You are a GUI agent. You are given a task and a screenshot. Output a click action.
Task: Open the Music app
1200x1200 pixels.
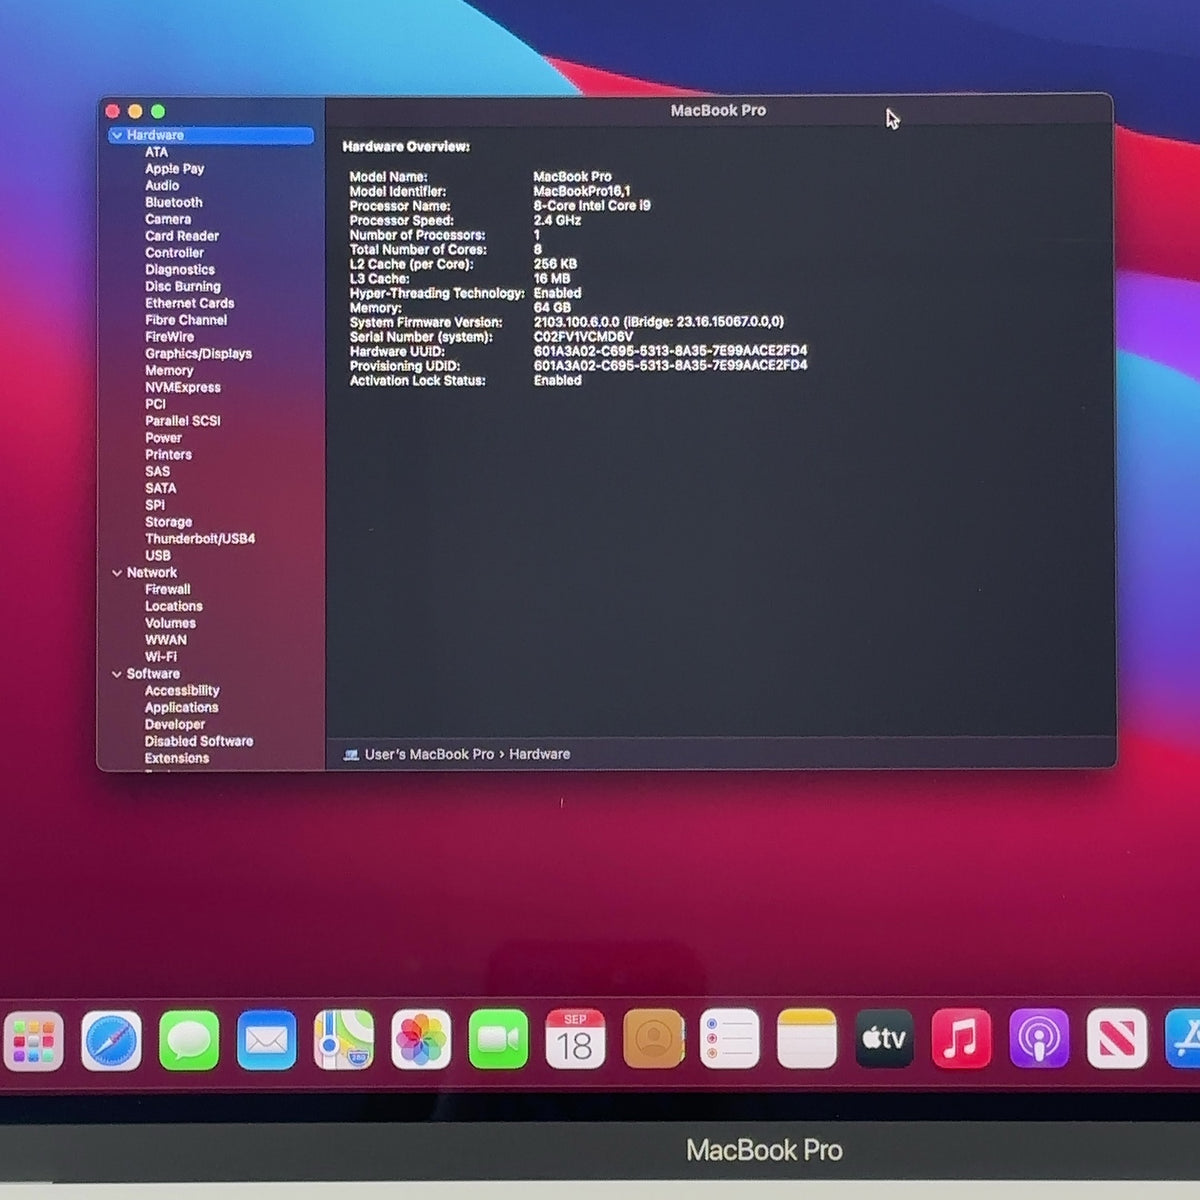[961, 1040]
